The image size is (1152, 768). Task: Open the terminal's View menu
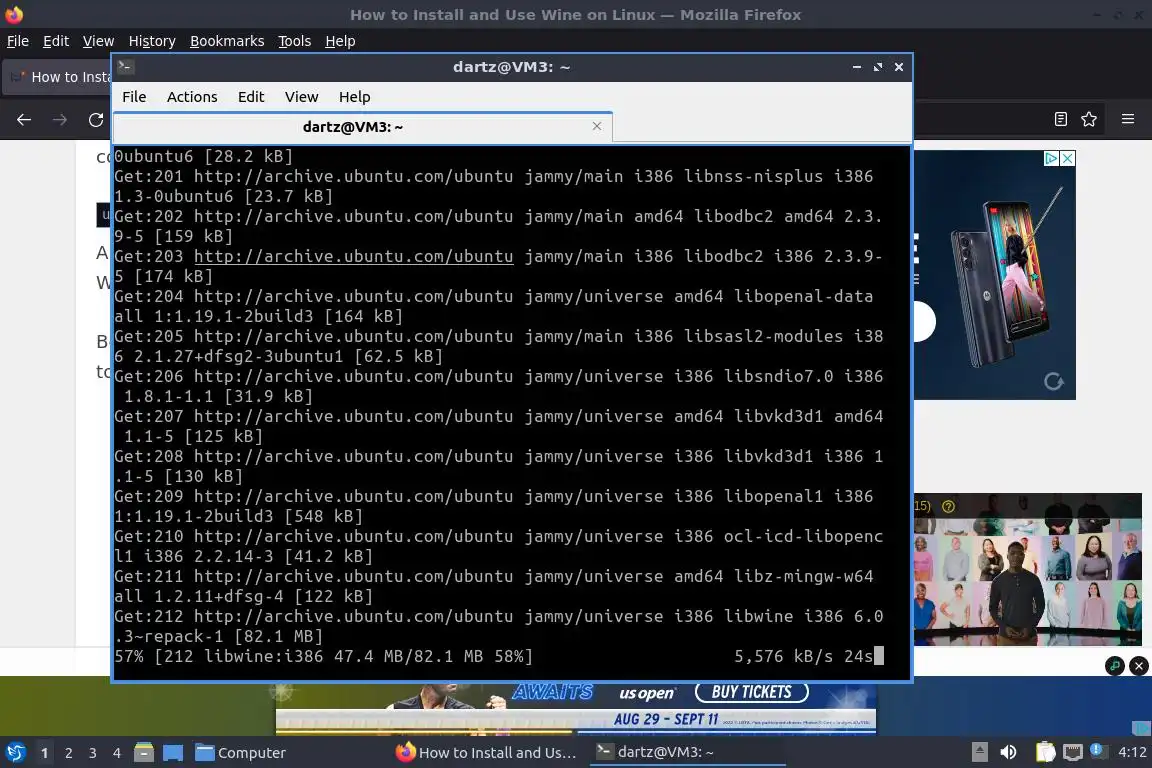[301, 97]
